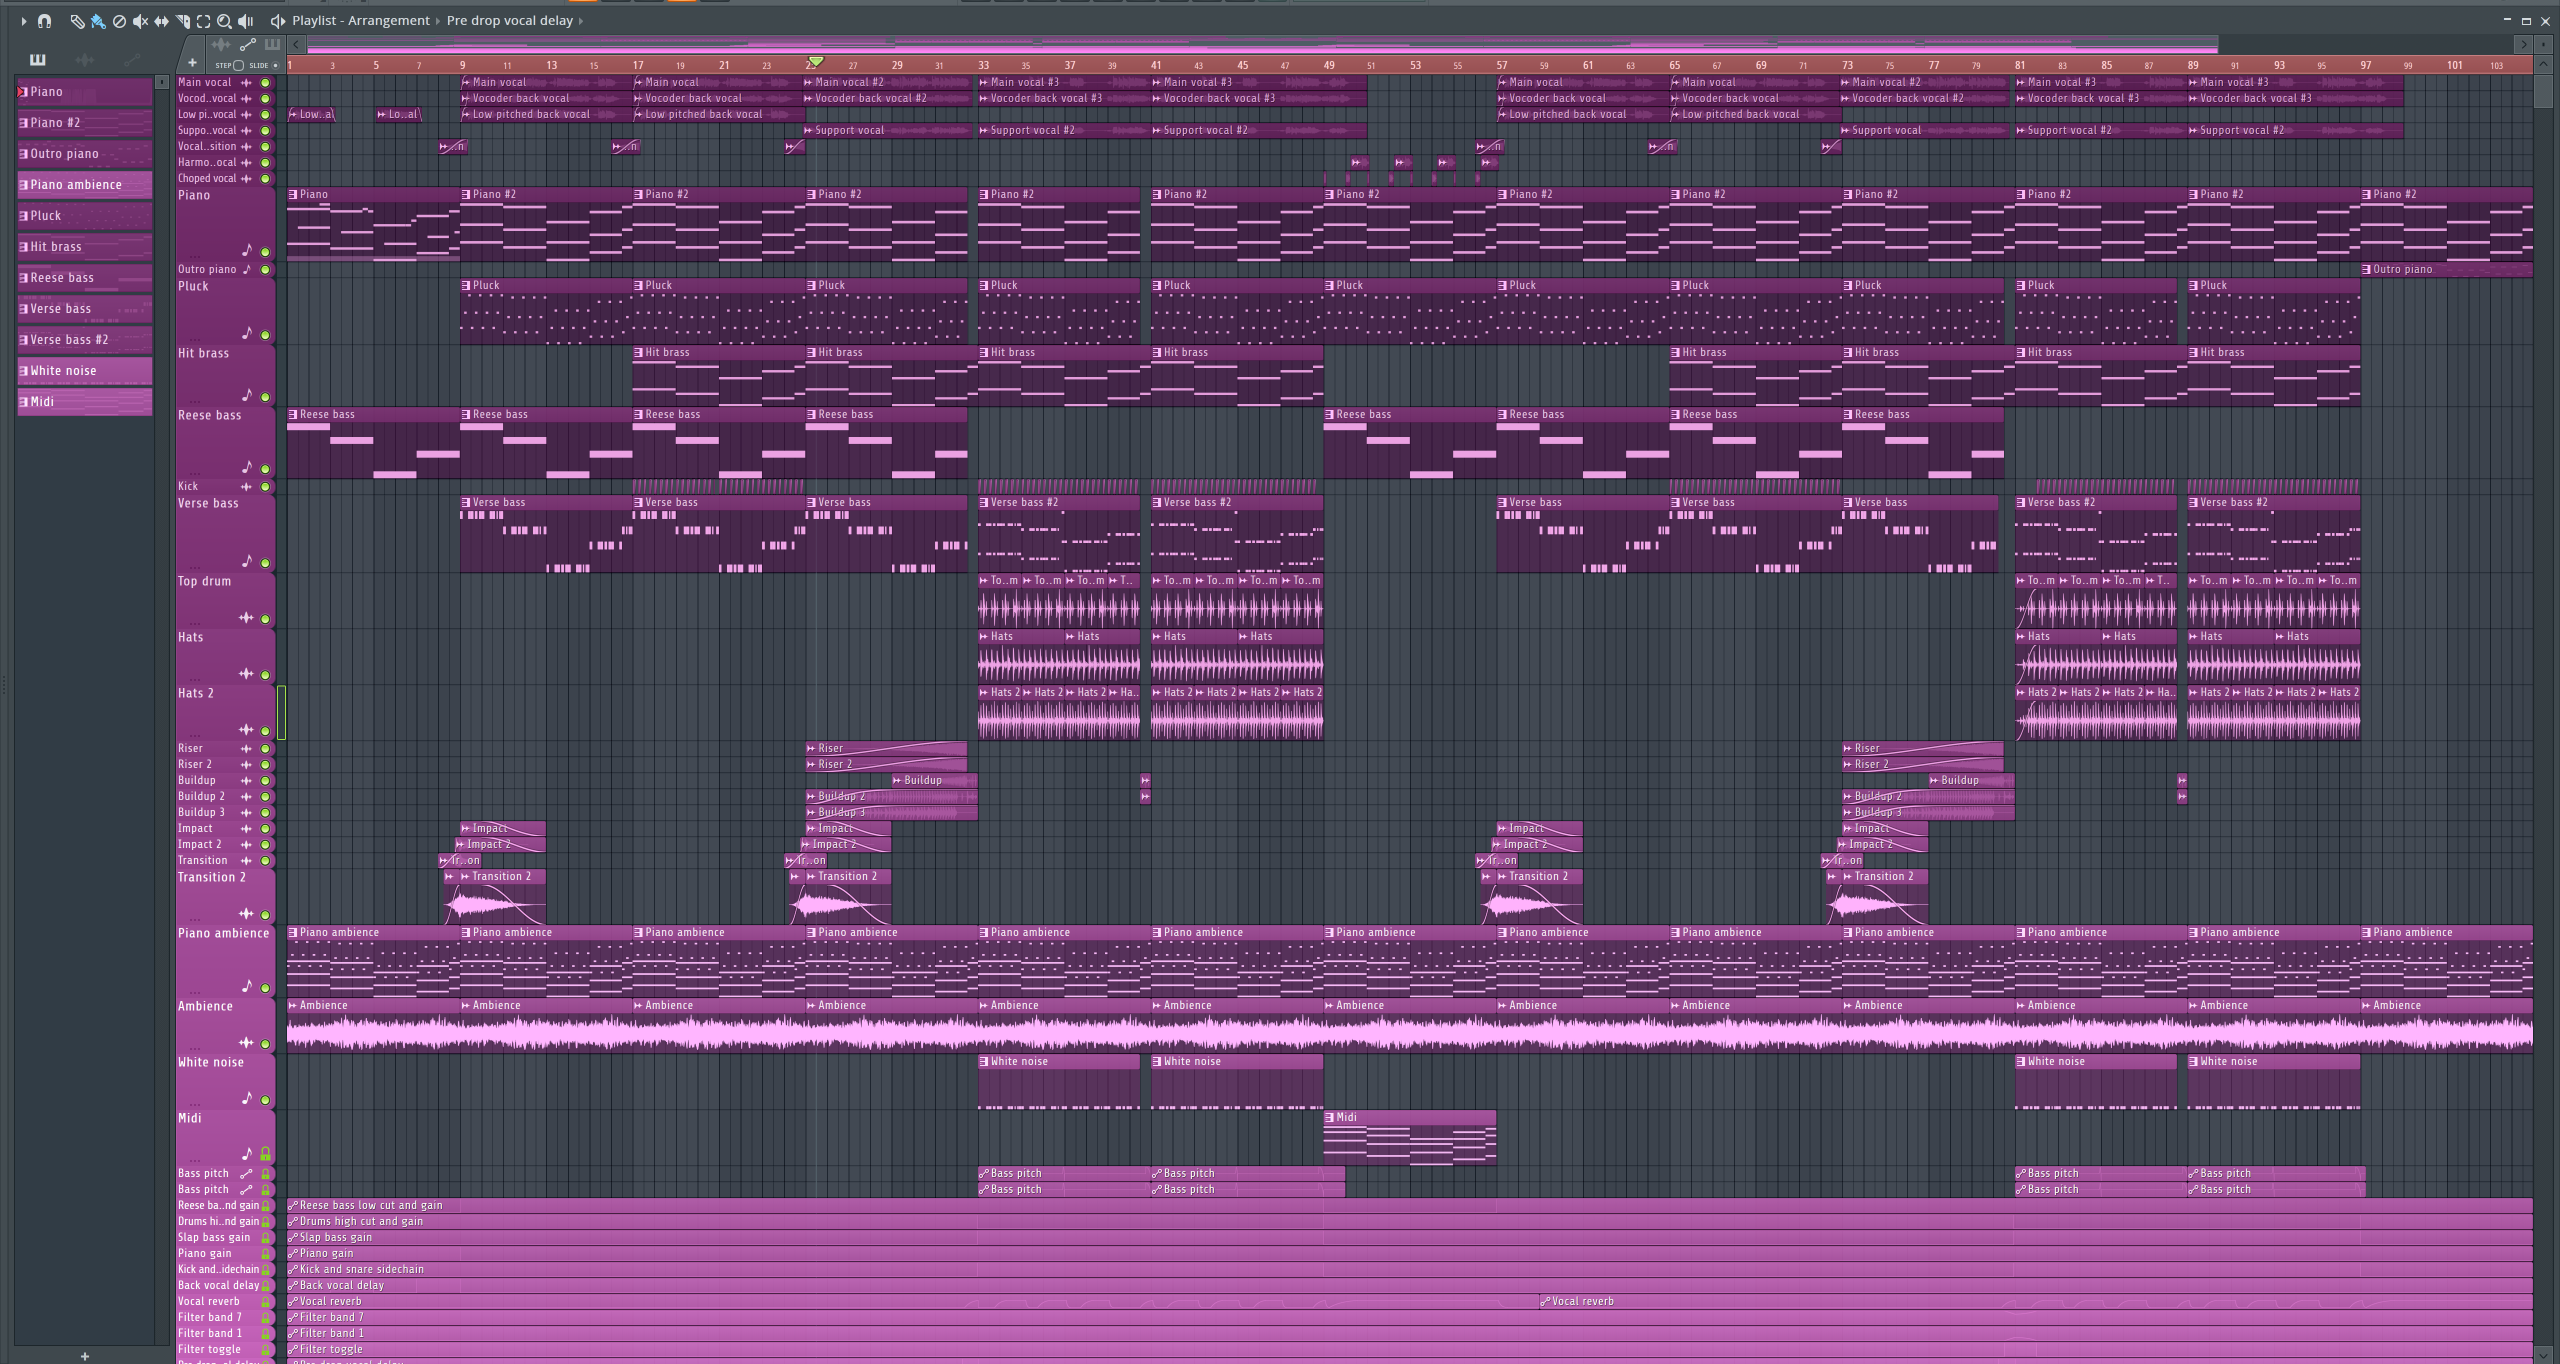2560x1364 pixels.
Task: Click the Playlist - Arrangement title
Action: (x=361, y=20)
